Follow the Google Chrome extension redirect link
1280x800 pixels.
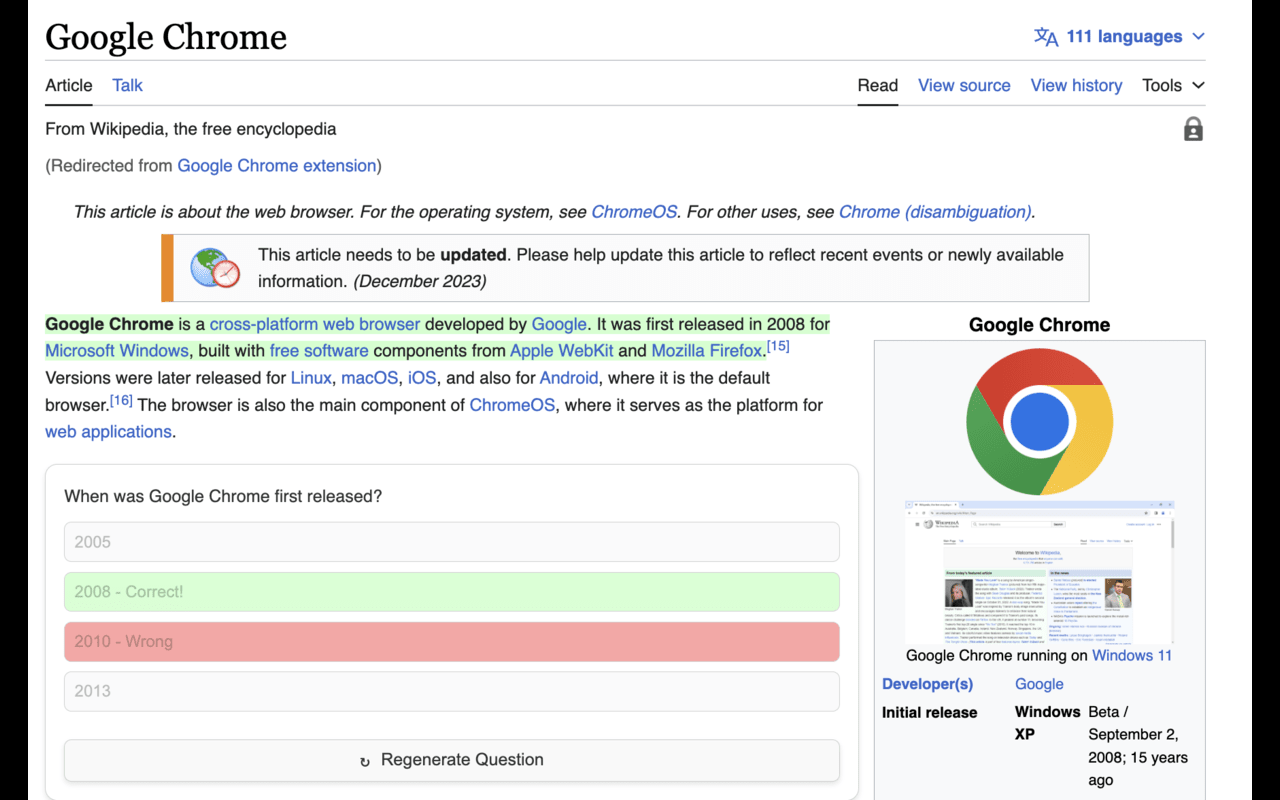pyautogui.click(x=277, y=166)
